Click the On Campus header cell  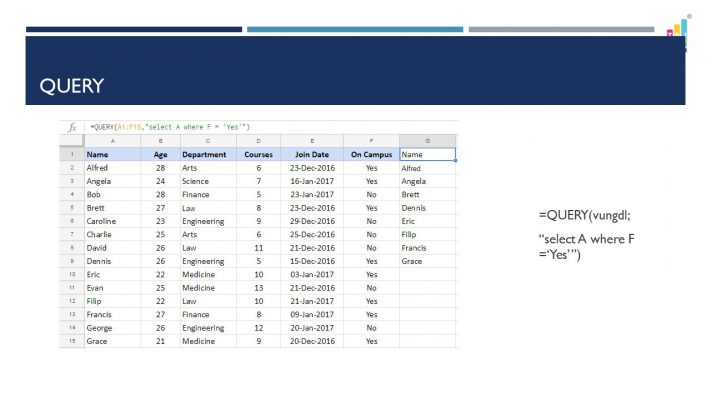(371, 155)
